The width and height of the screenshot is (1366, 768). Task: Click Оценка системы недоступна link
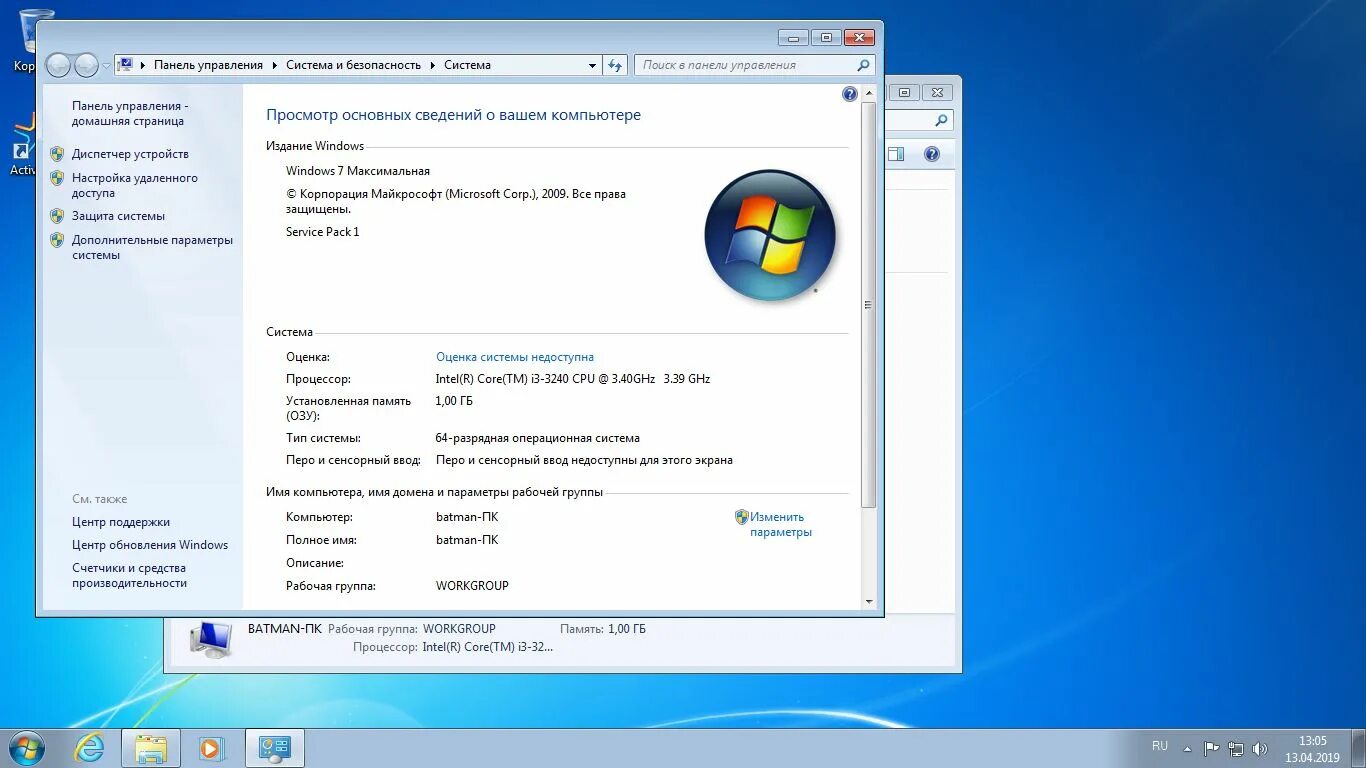tap(515, 357)
